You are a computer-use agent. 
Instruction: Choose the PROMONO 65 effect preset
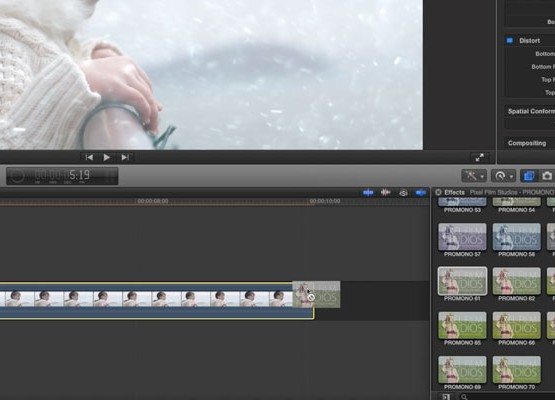point(462,325)
